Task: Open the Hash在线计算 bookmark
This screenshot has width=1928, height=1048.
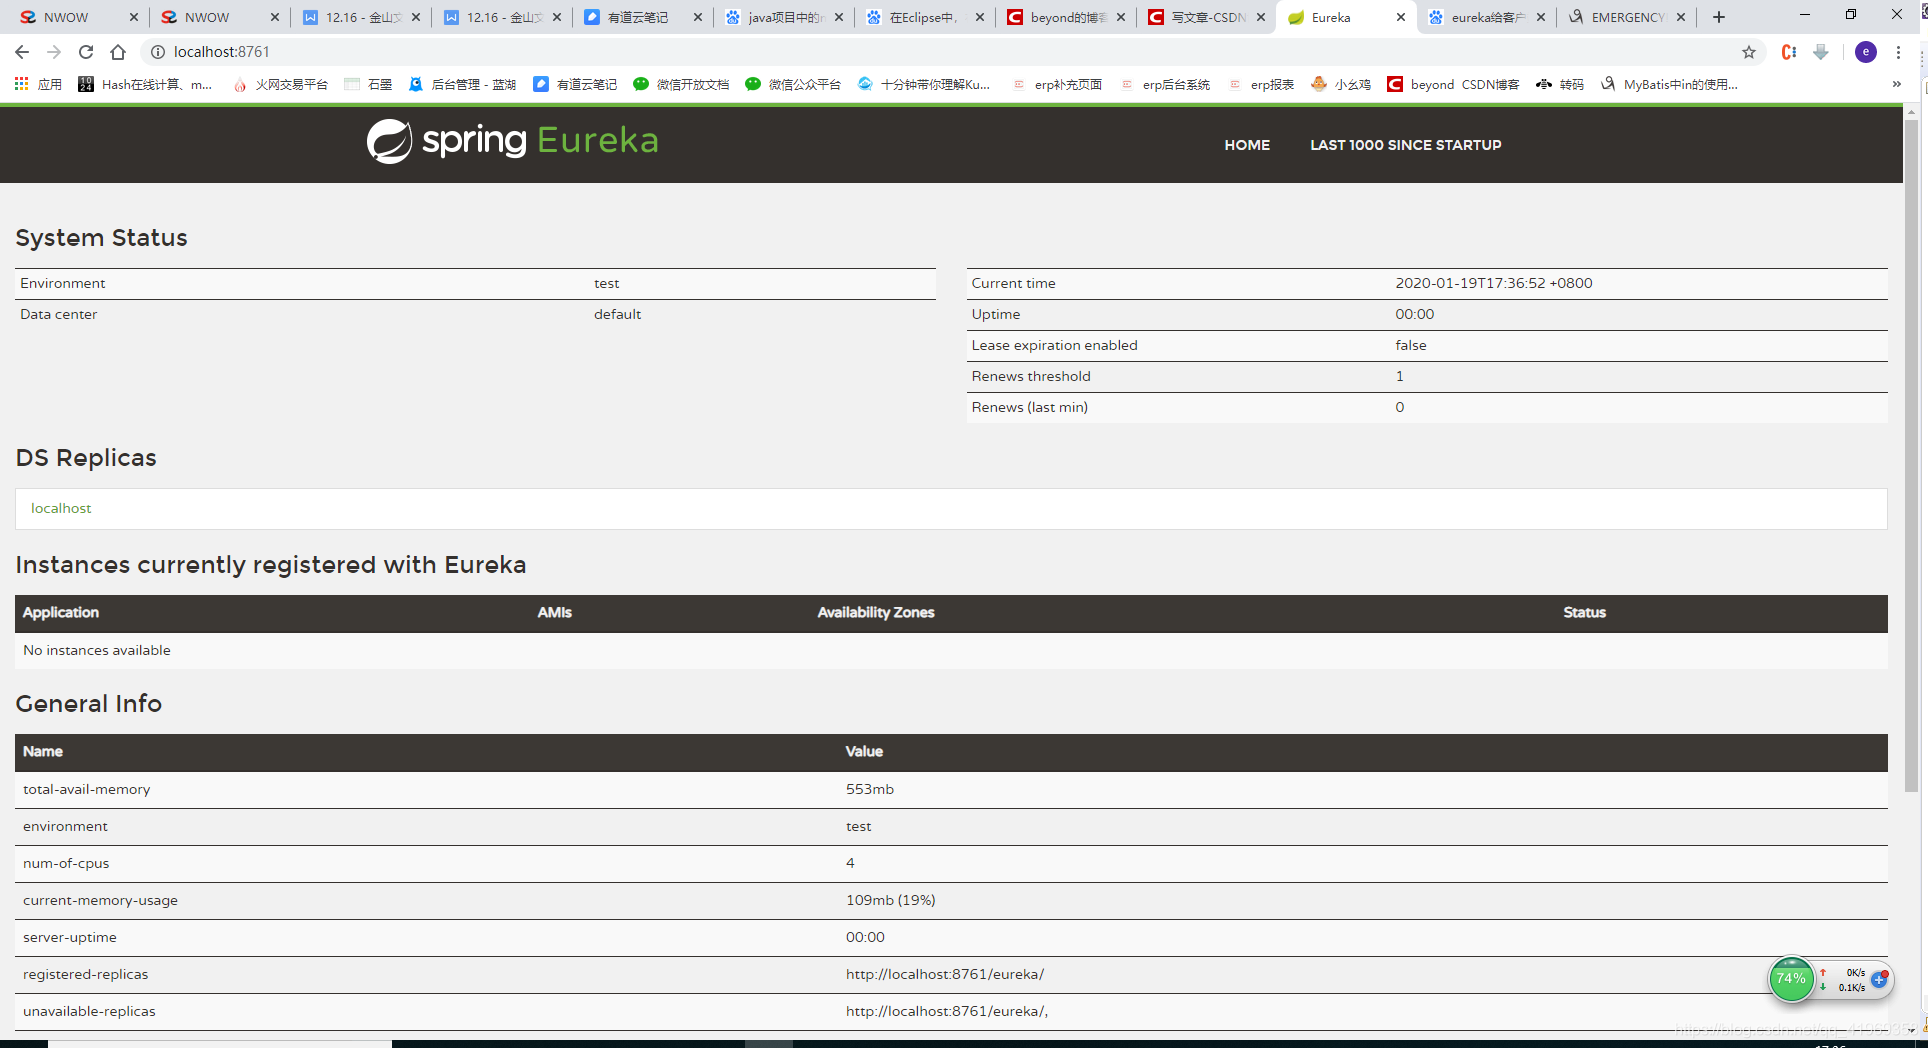Action: pyautogui.click(x=146, y=84)
